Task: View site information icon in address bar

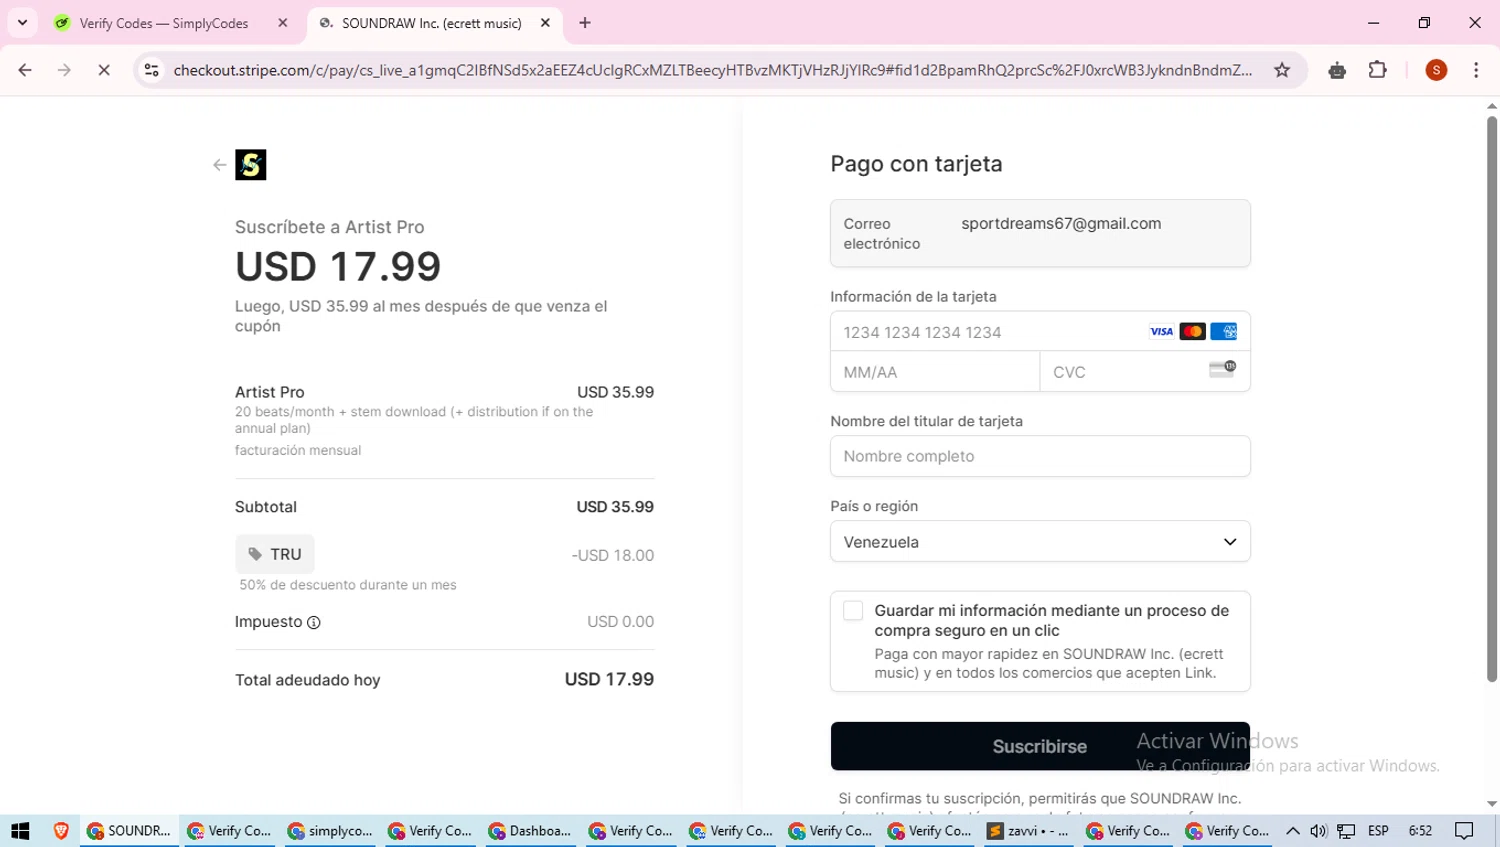Action: click(x=152, y=70)
